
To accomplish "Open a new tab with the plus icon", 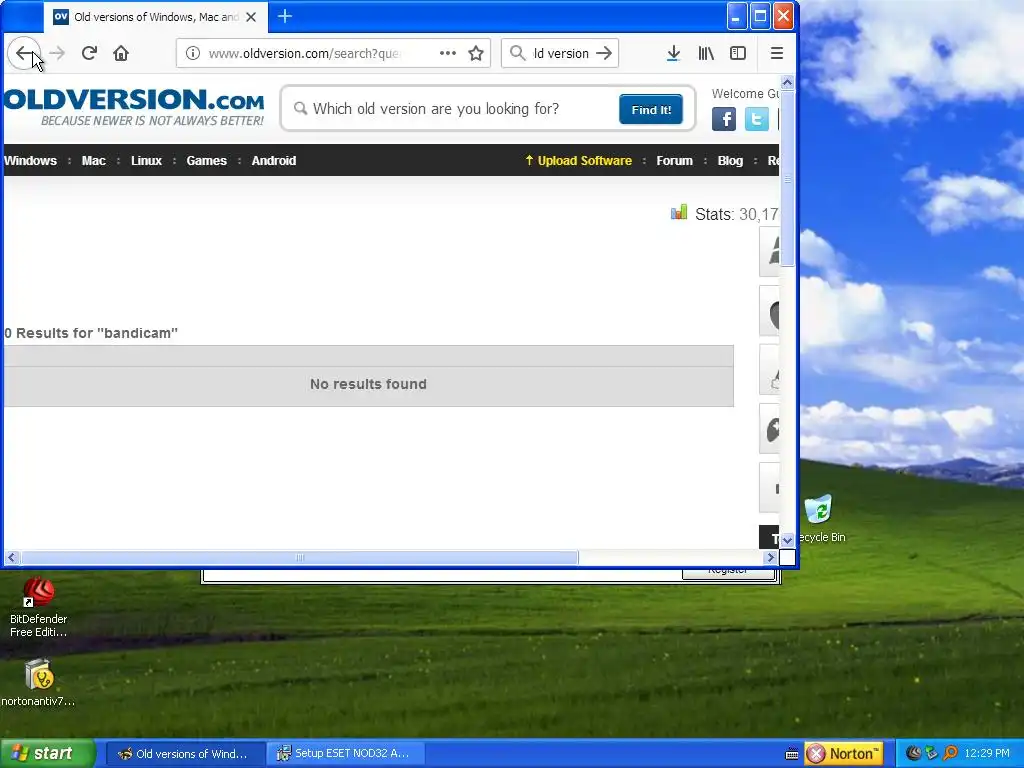I will coord(285,16).
